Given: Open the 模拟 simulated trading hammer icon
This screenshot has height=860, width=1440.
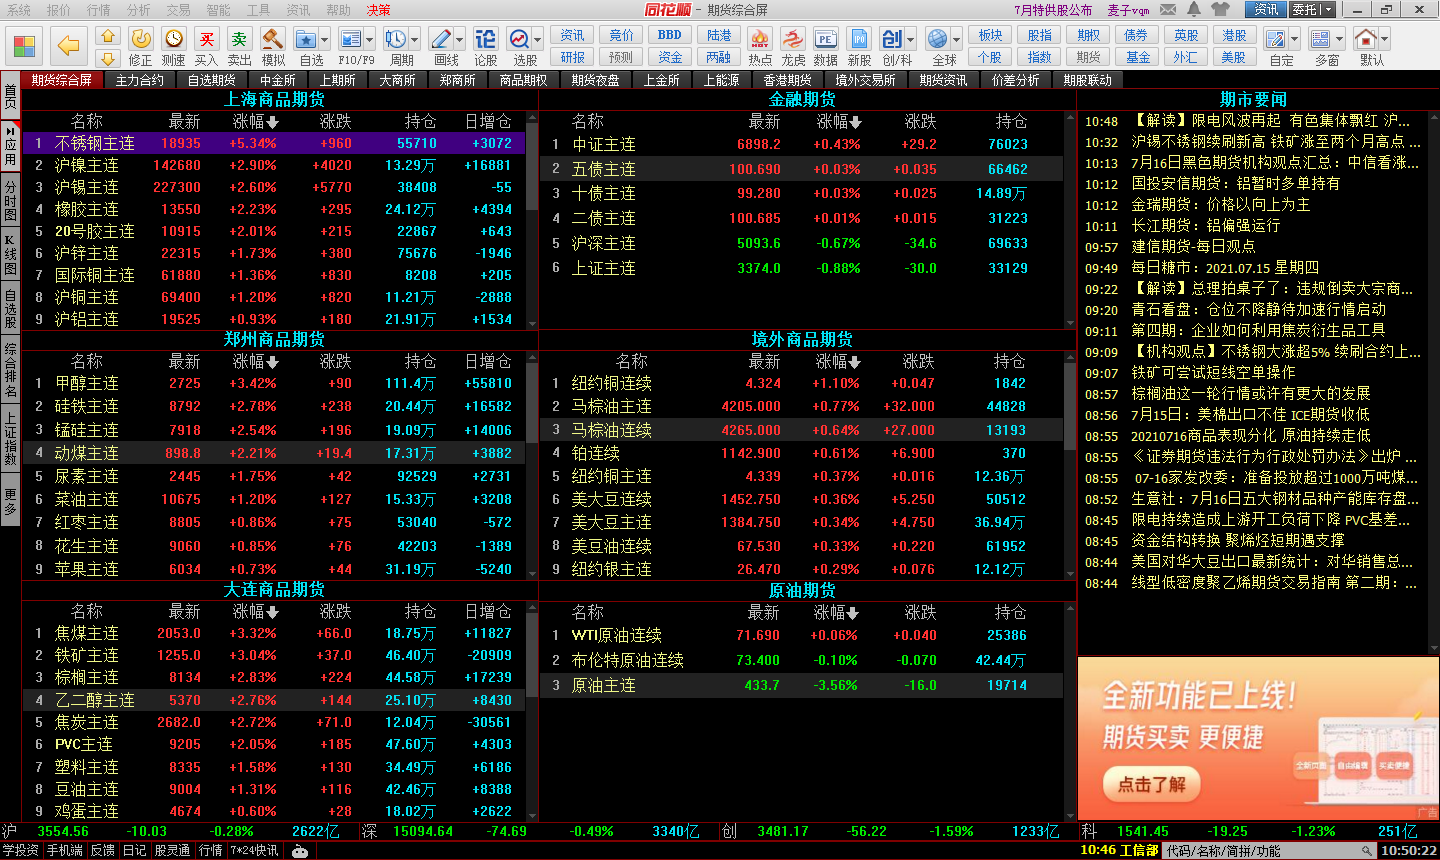Looking at the screenshot, I should coord(273,40).
